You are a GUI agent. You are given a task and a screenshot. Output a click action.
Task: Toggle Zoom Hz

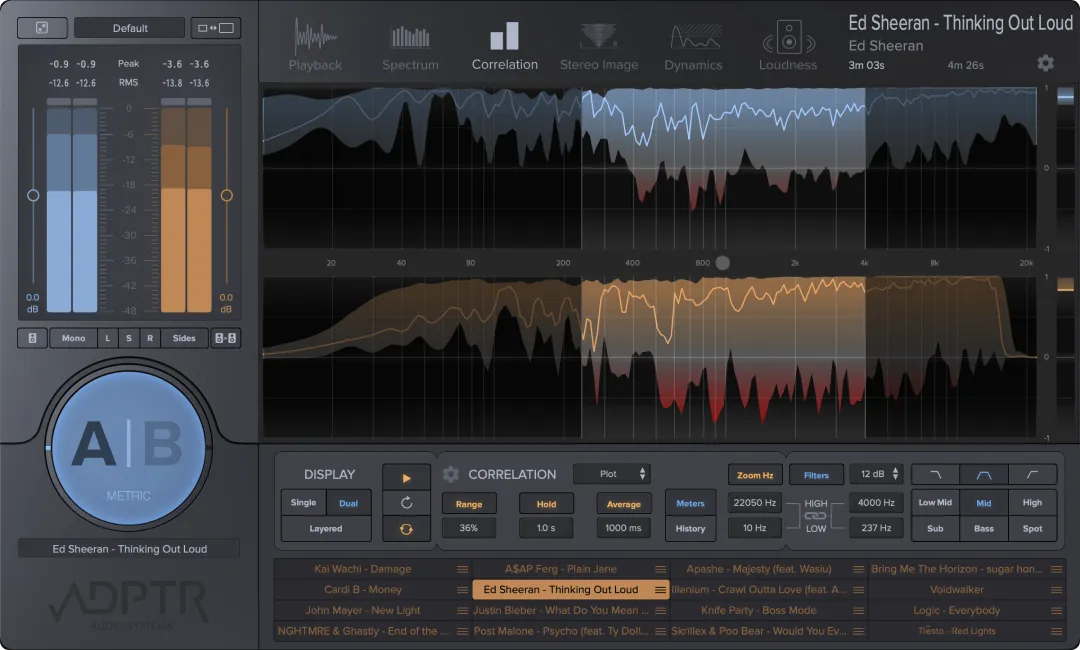[755, 475]
